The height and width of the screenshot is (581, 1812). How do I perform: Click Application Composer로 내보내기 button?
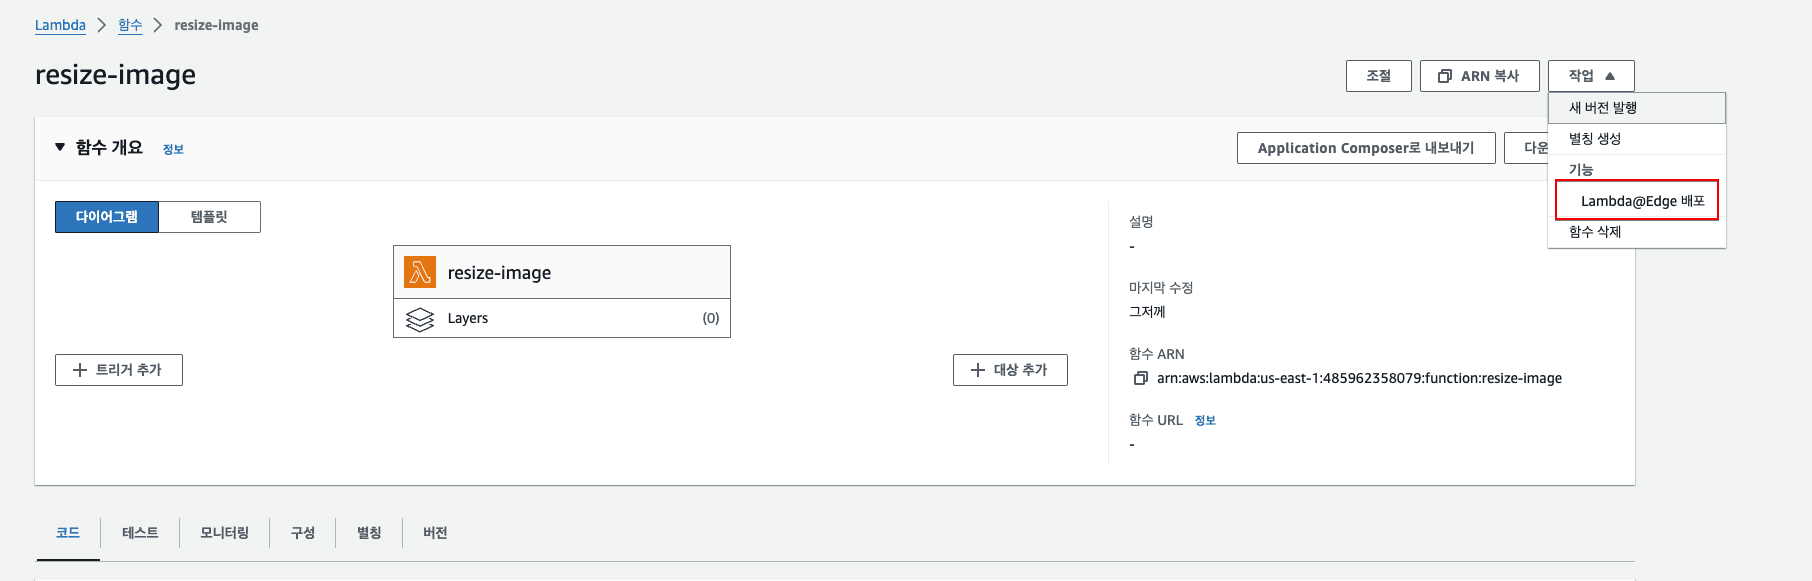click(1365, 148)
